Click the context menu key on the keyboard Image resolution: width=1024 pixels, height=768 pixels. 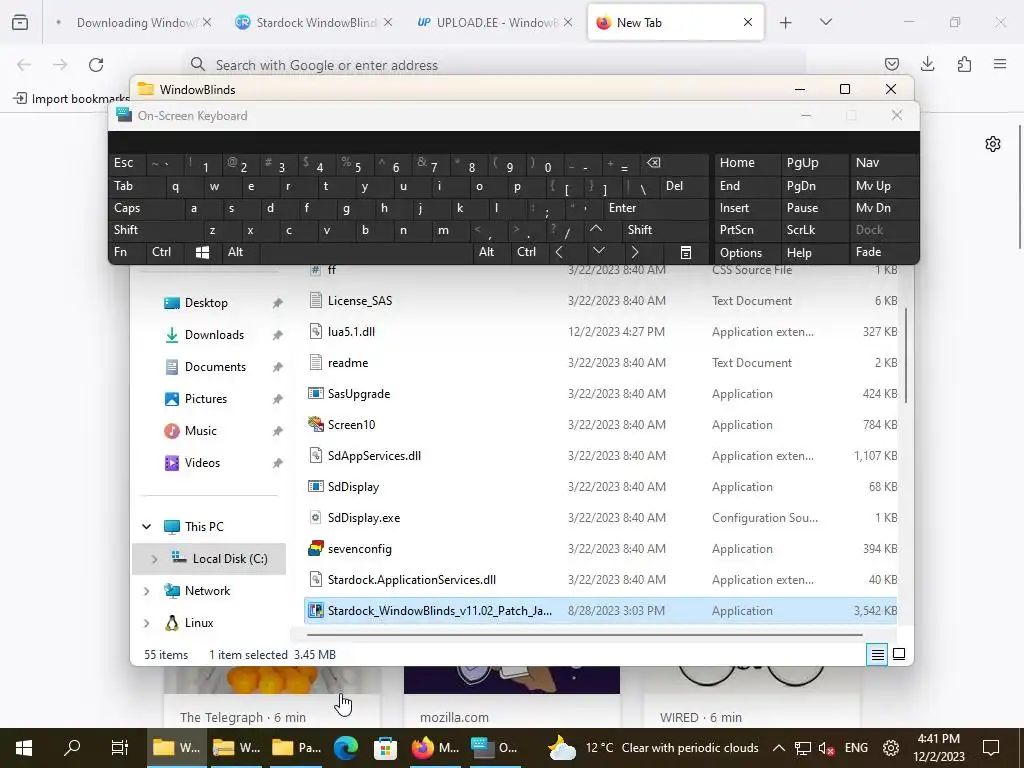[686, 253]
